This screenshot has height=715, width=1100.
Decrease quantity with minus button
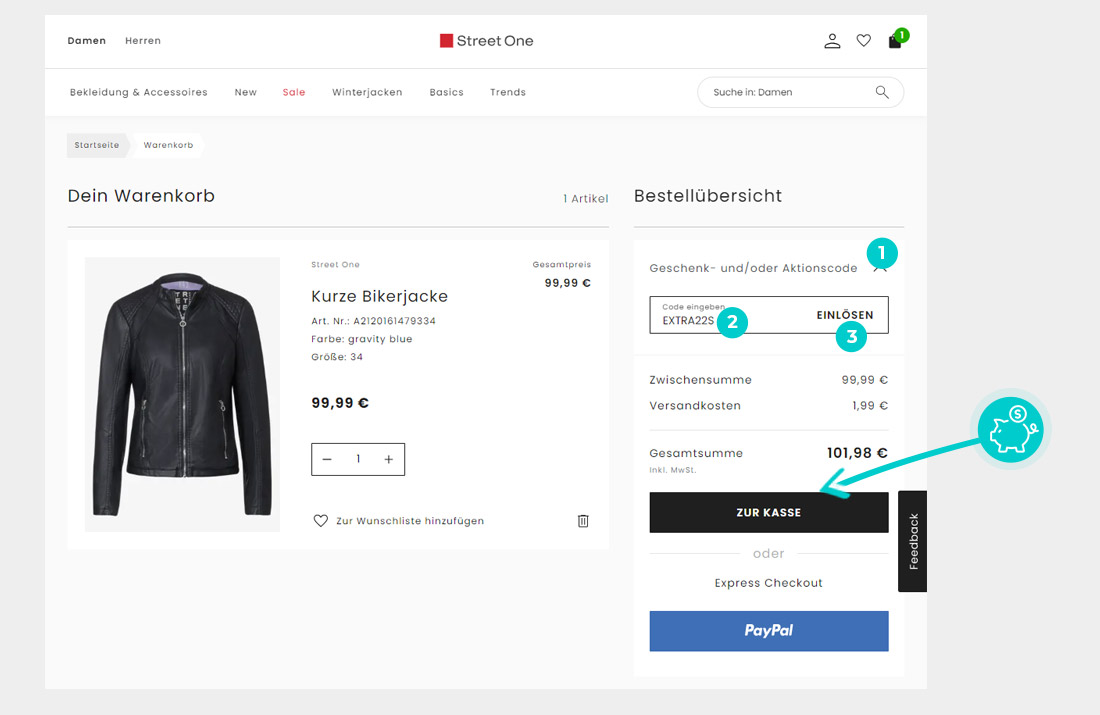tap(327, 460)
